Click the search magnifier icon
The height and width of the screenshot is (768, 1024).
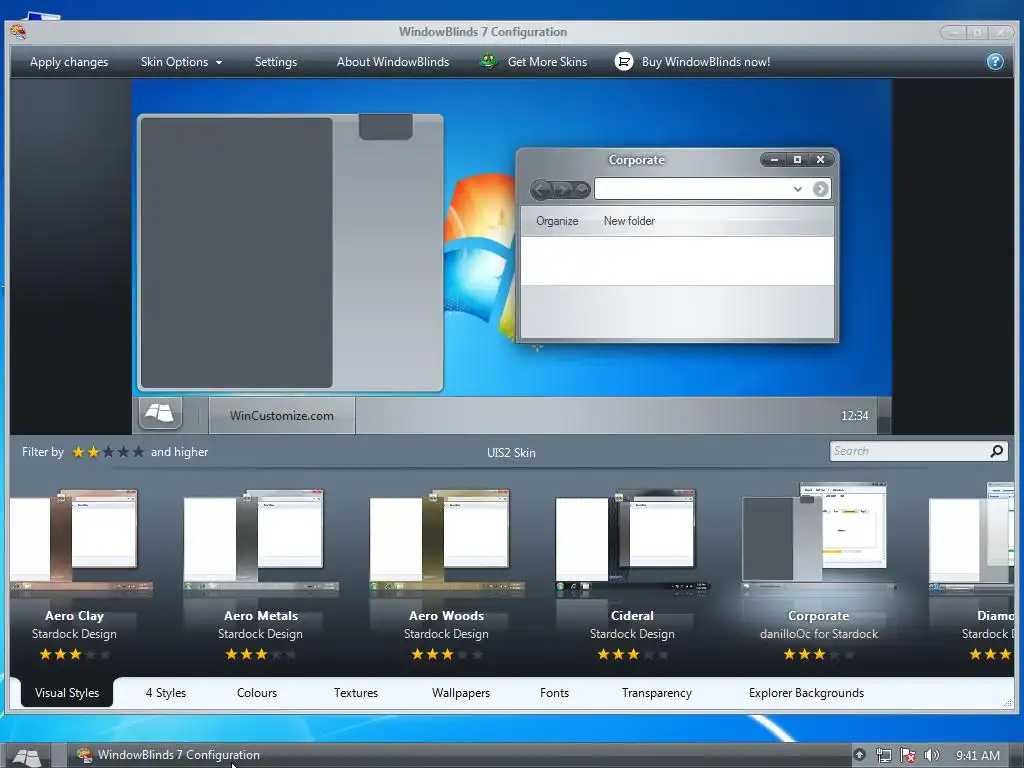coord(997,451)
